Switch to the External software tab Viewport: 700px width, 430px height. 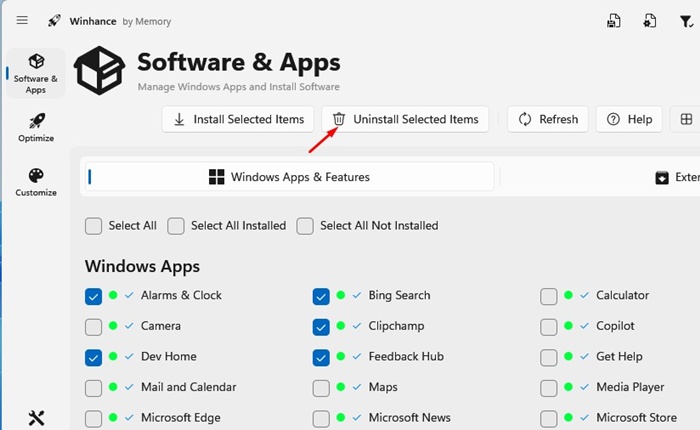point(675,177)
